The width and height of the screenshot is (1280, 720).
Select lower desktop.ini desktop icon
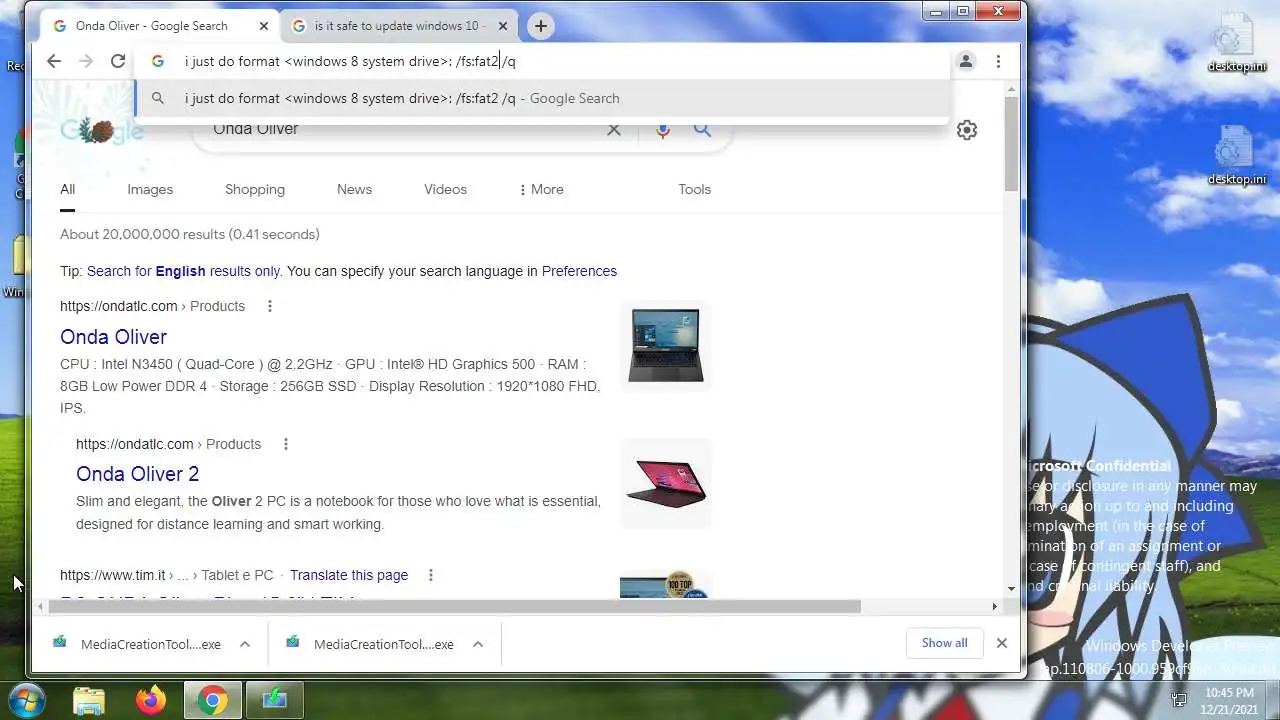pyautogui.click(x=1236, y=156)
